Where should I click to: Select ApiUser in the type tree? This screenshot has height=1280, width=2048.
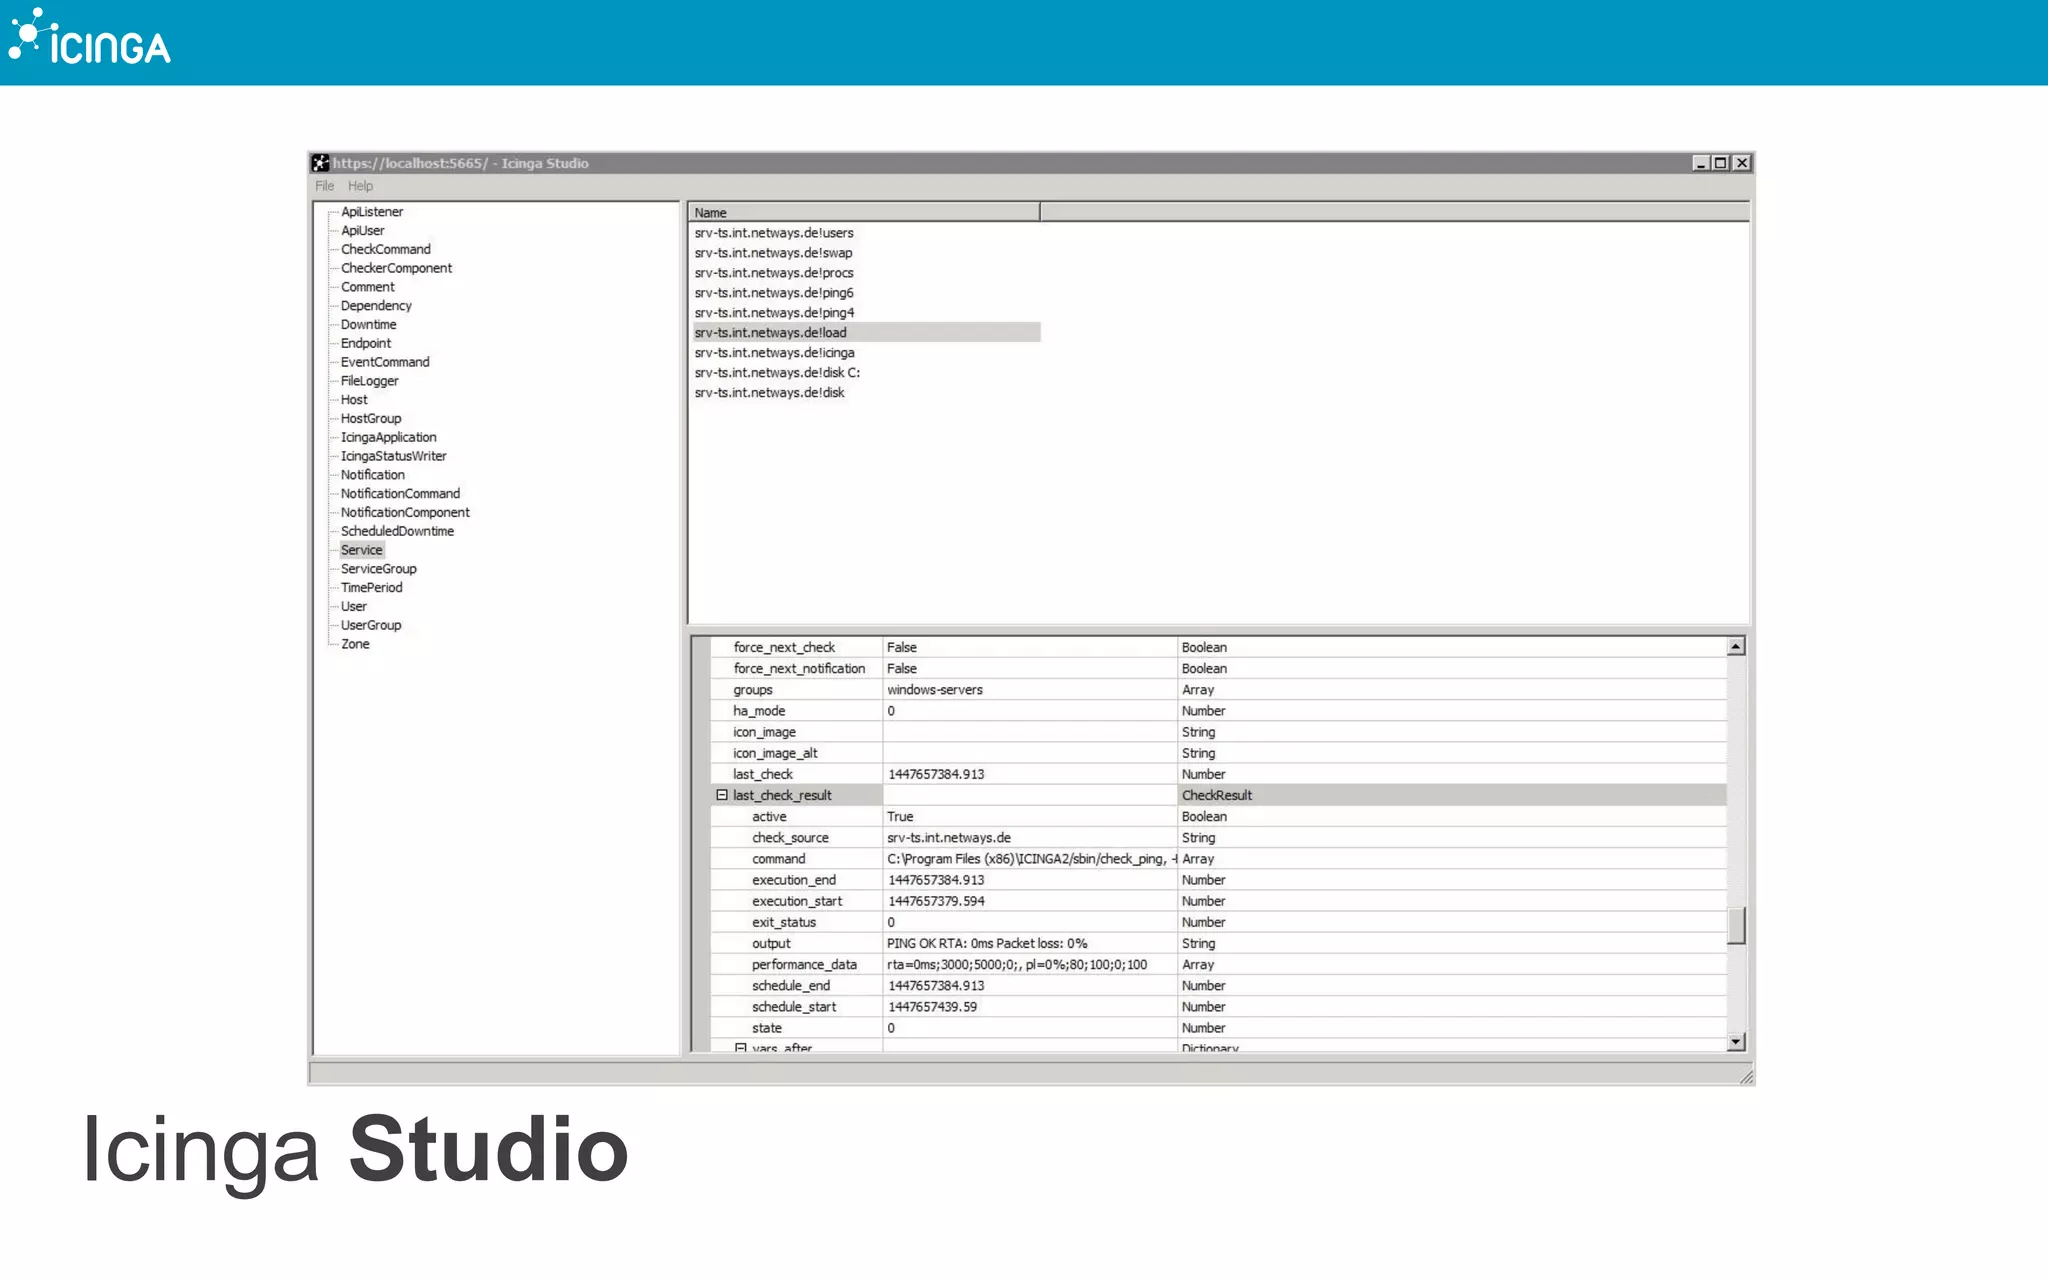click(x=362, y=231)
